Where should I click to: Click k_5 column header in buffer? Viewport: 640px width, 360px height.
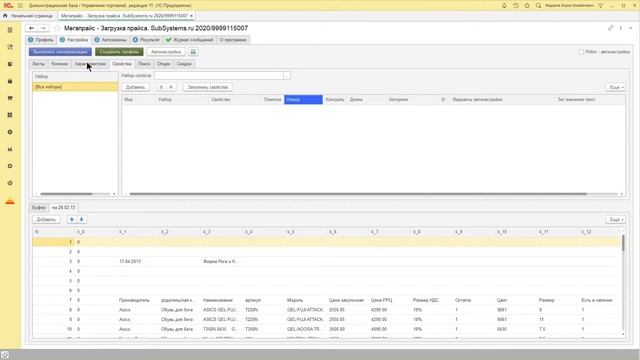pyautogui.click(x=291, y=232)
